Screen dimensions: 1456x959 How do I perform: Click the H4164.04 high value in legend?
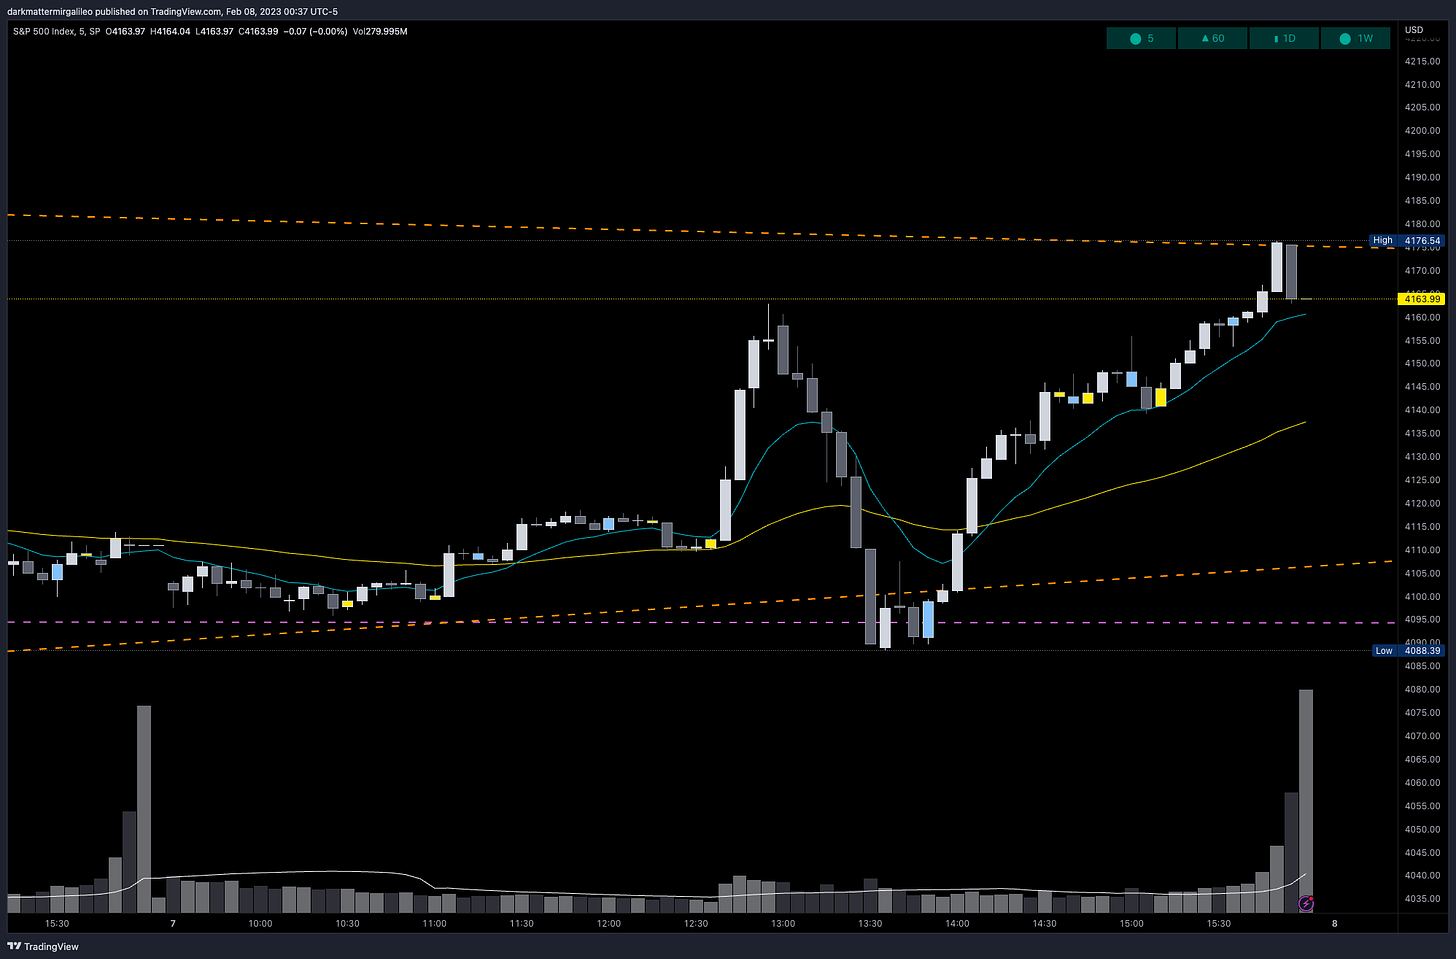170,31
